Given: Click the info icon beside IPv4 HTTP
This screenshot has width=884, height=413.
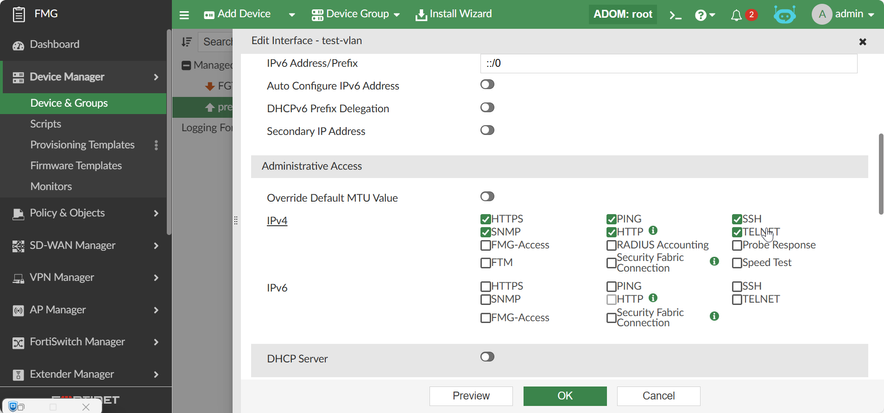Looking at the screenshot, I should [653, 231].
